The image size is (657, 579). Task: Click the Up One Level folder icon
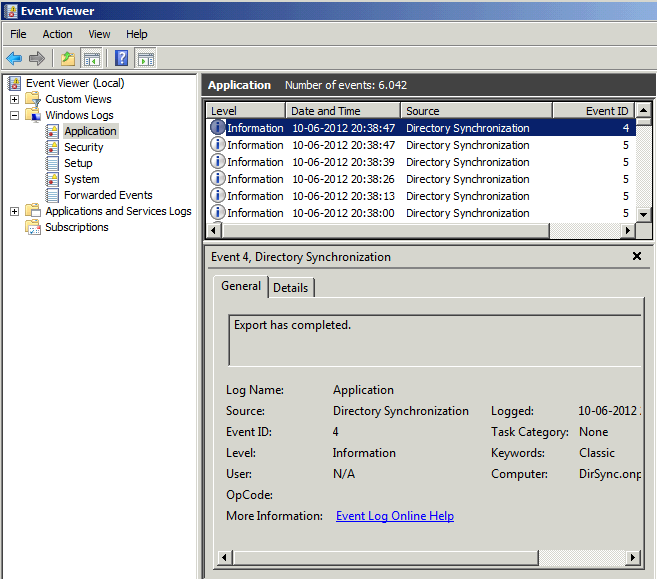click(x=67, y=58)
